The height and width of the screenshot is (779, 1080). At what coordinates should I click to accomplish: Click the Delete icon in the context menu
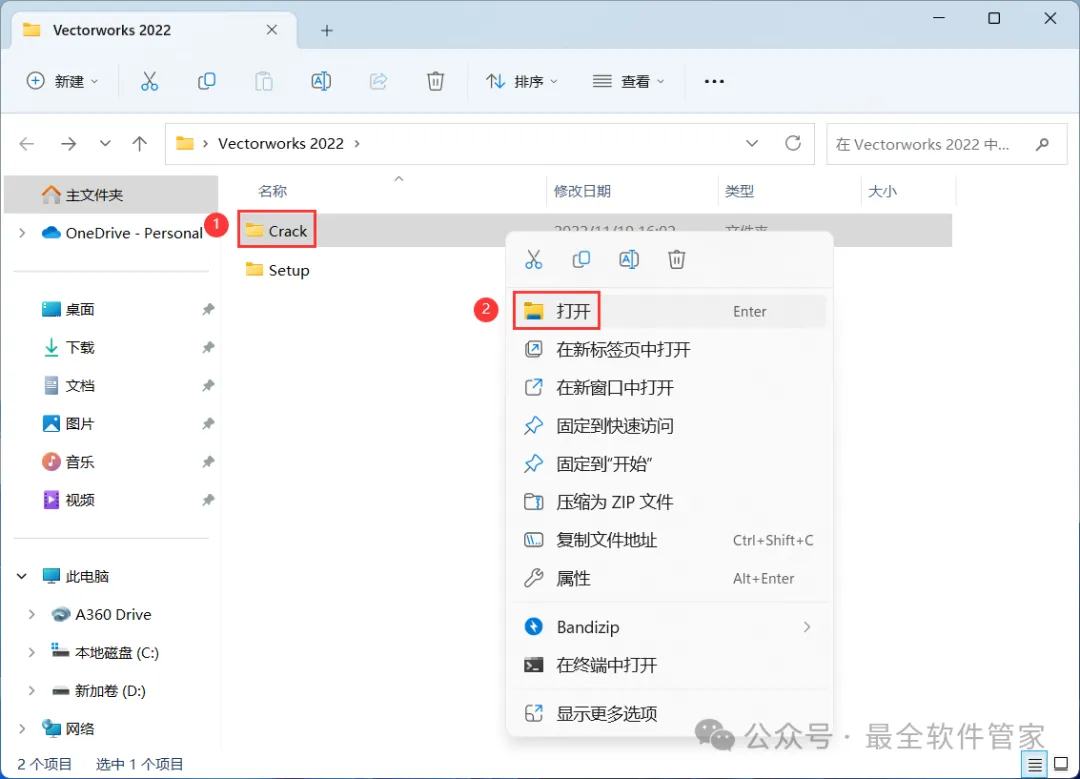(676, 260)
